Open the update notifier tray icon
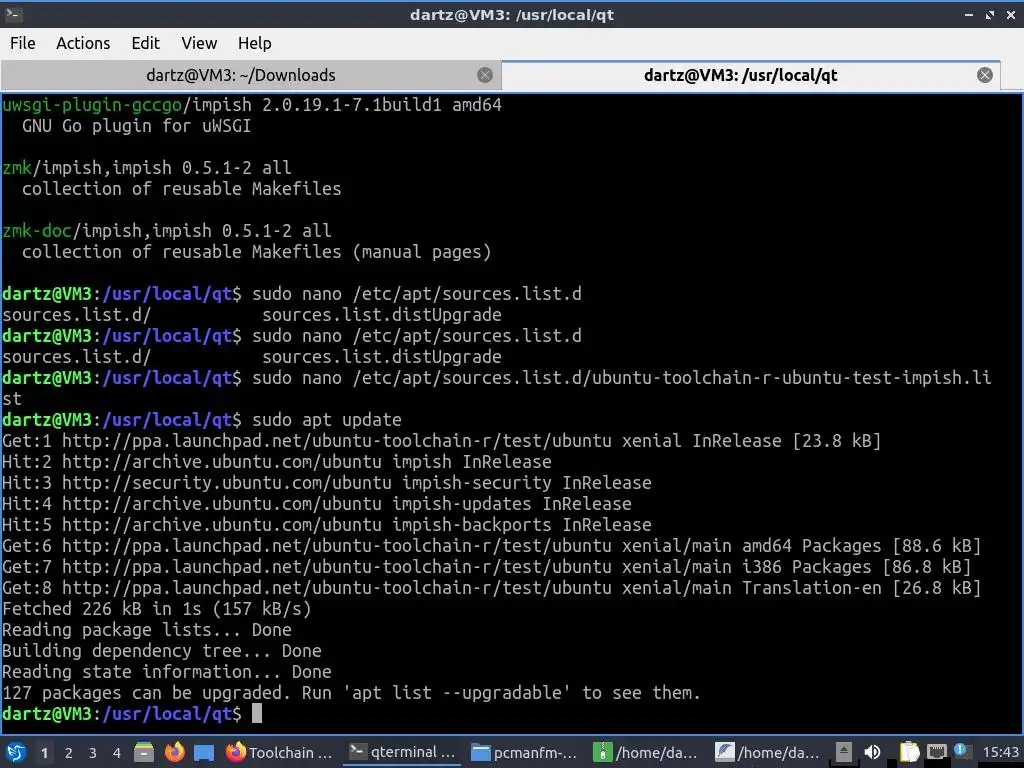1024x768 pixels. (x=961, y=751)
